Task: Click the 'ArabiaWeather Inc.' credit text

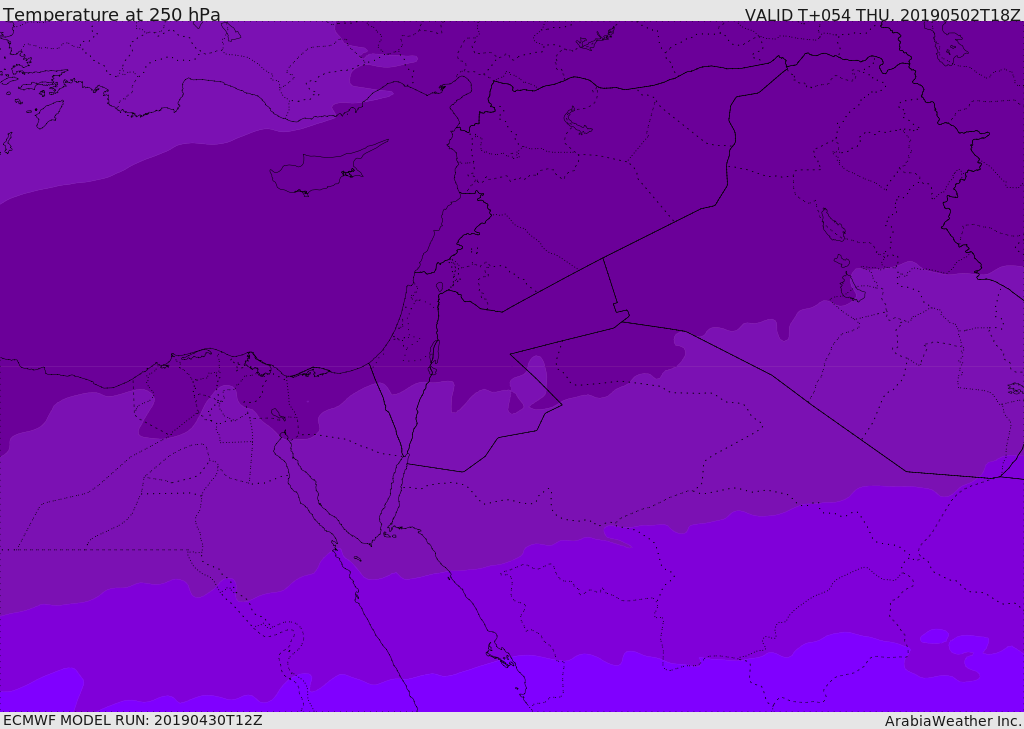Action: click(953, 721)
